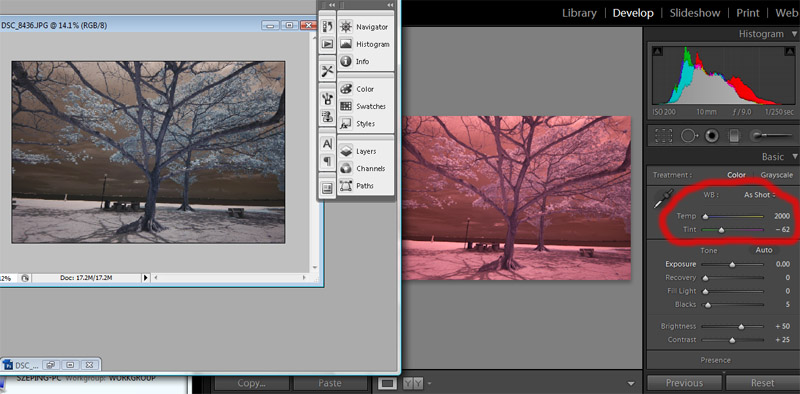Pick the White Balance Selector eyedropper
The height and width of the screenshot is (394, 800).
click(664, 199)
